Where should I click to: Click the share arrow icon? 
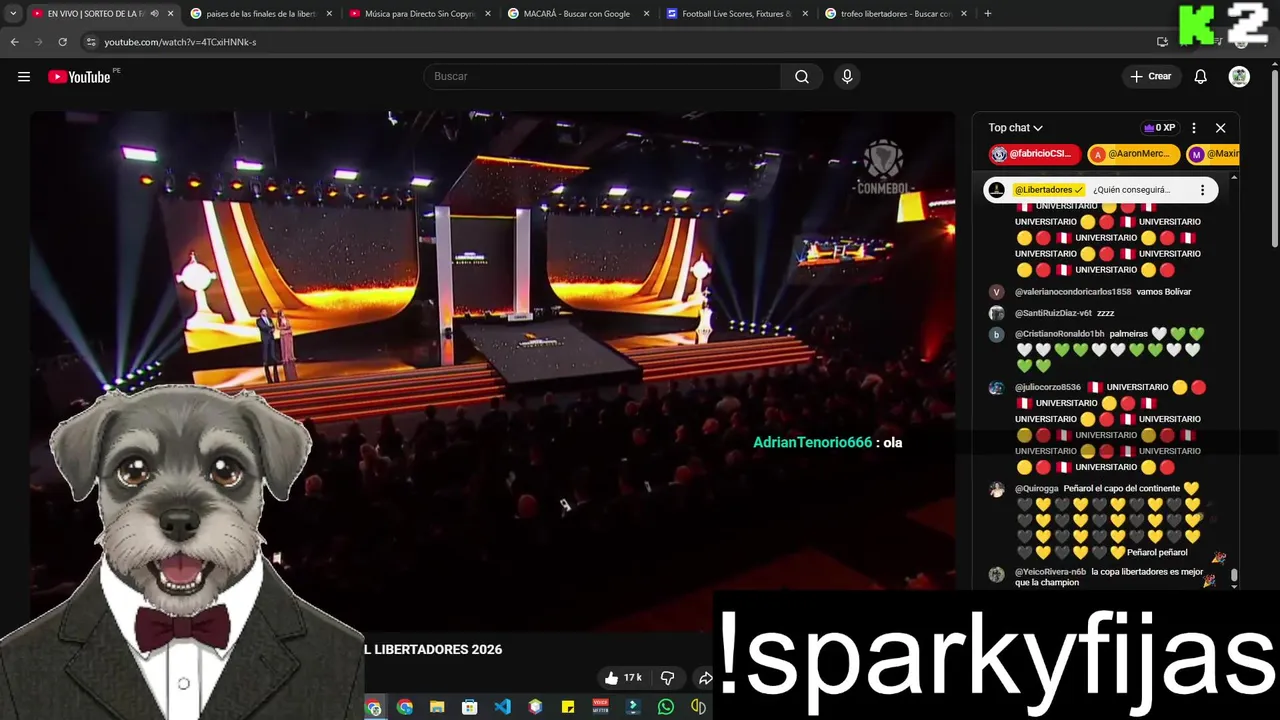(704, 678)
